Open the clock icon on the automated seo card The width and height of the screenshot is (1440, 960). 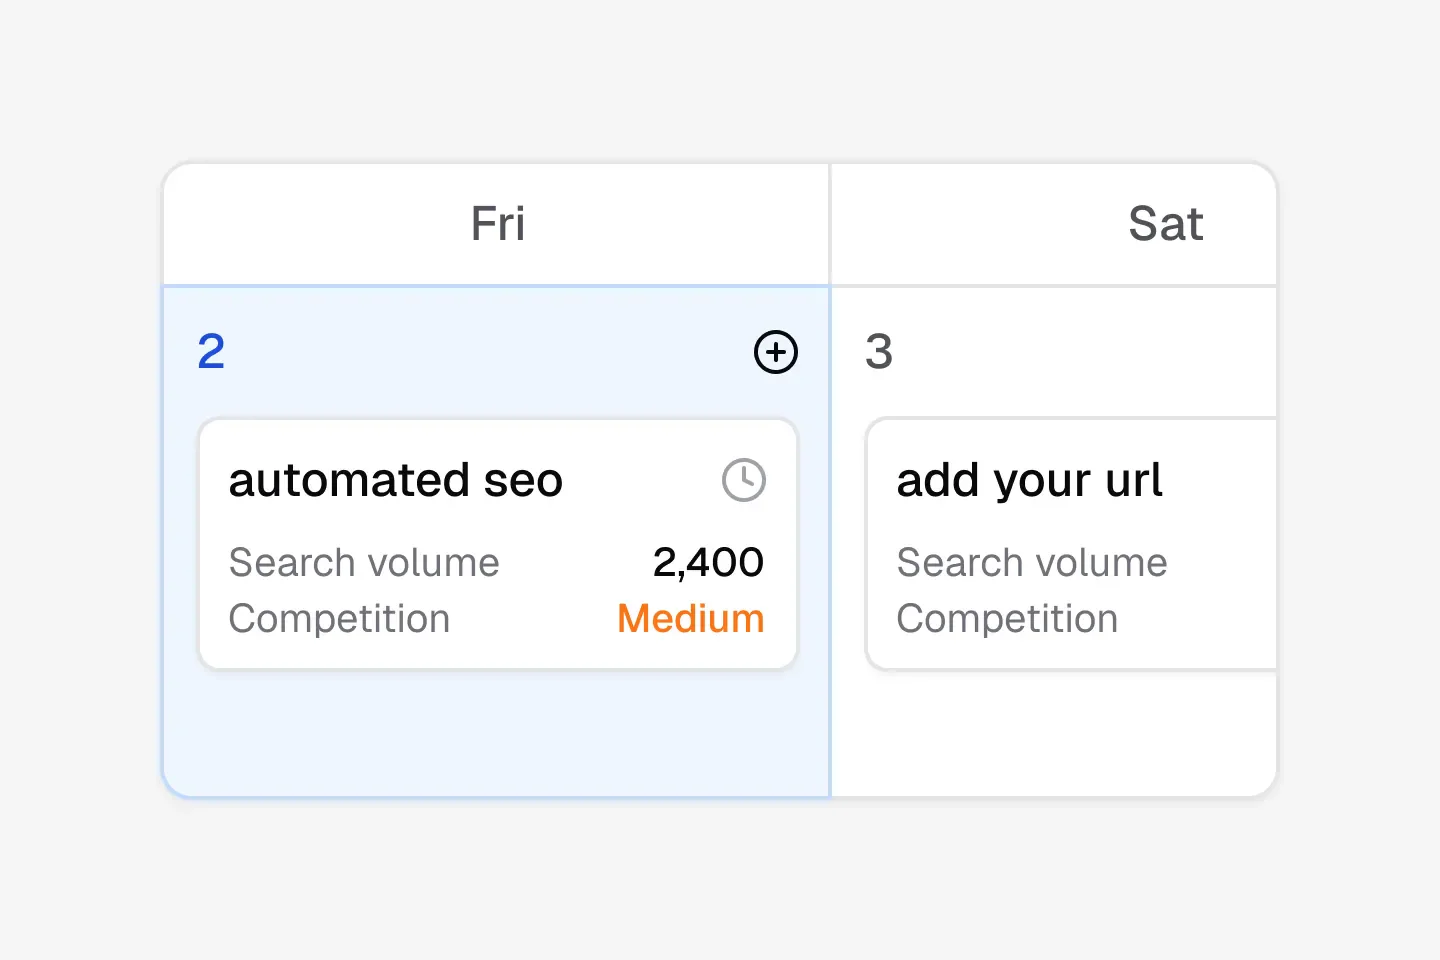[743, 480]
